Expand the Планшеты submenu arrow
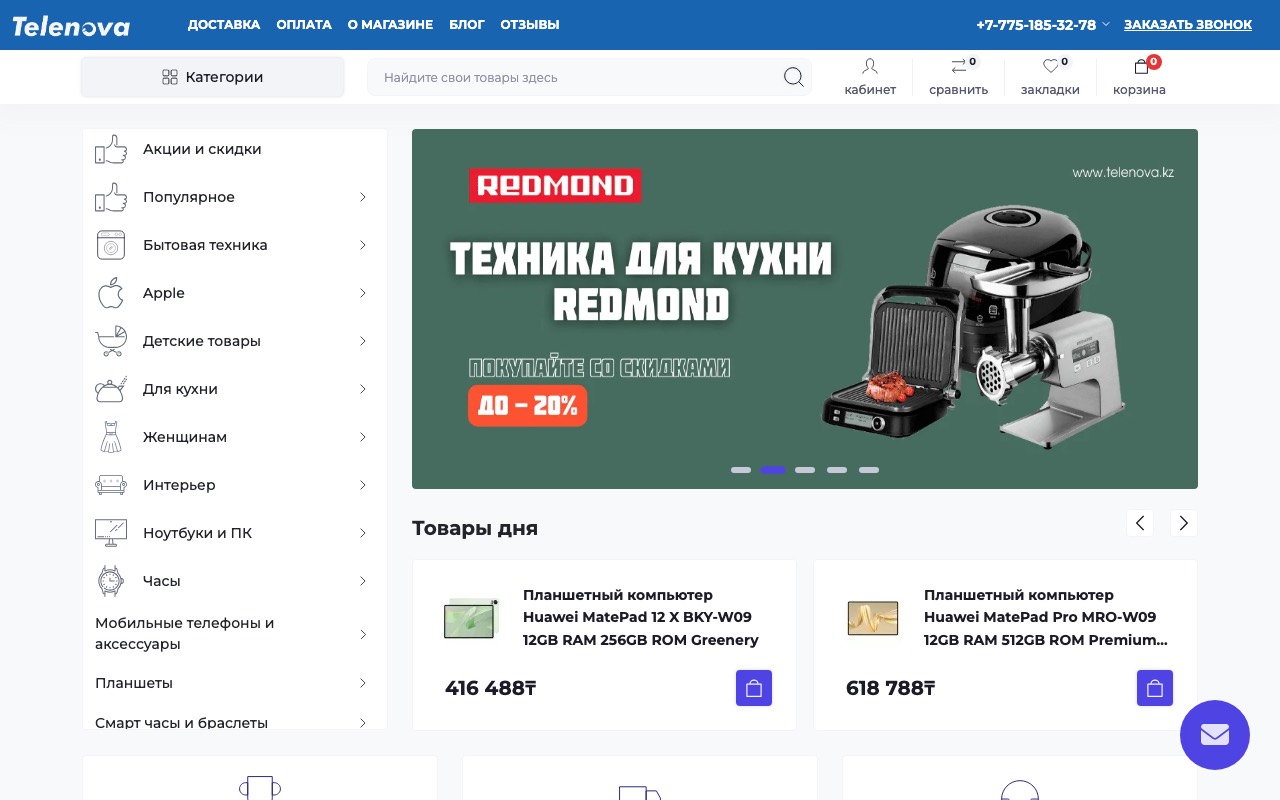The height and width of the screenshot is (800, 1280). tap(363, 683)
